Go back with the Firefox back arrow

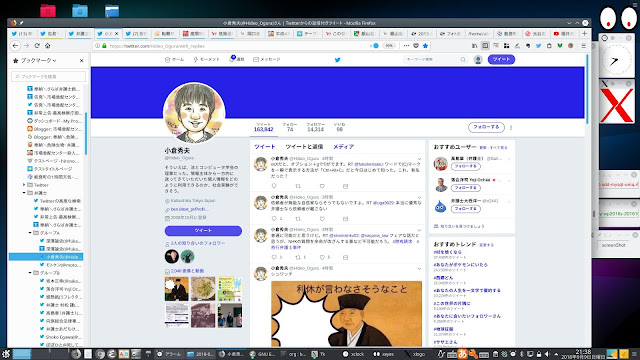[x=15, y=46]
